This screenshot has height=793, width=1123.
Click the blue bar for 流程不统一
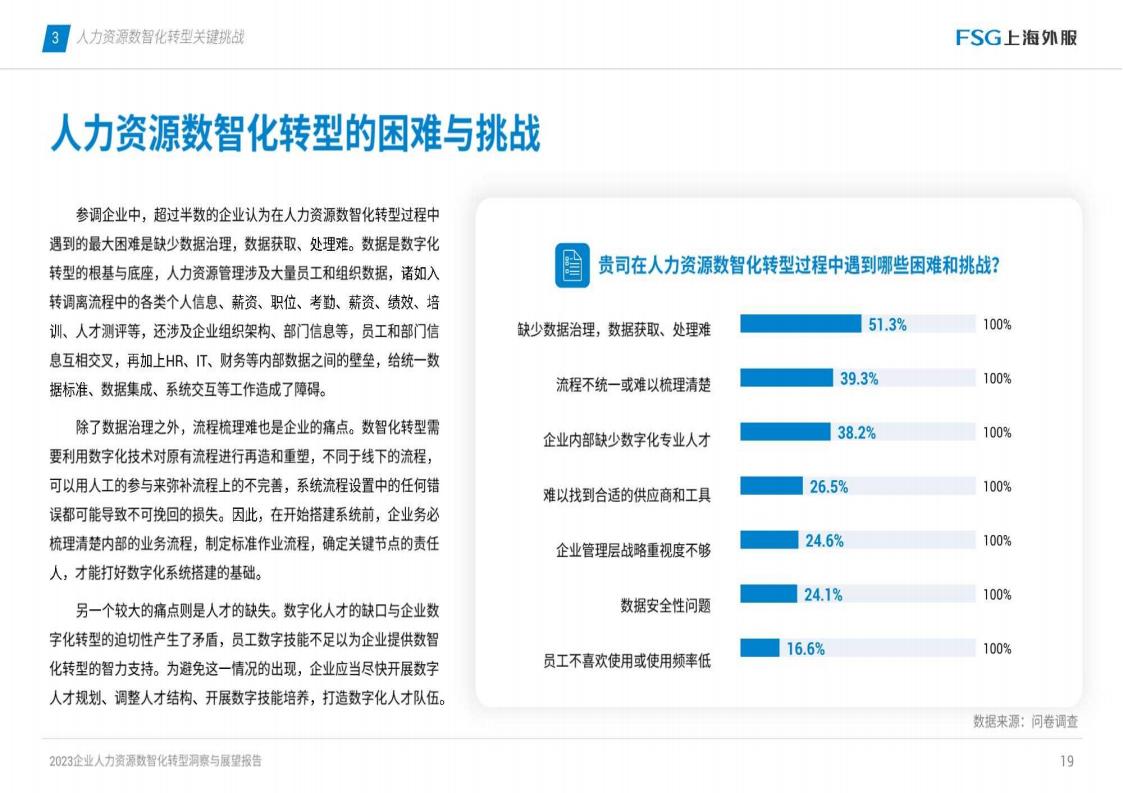click(786, 378)
